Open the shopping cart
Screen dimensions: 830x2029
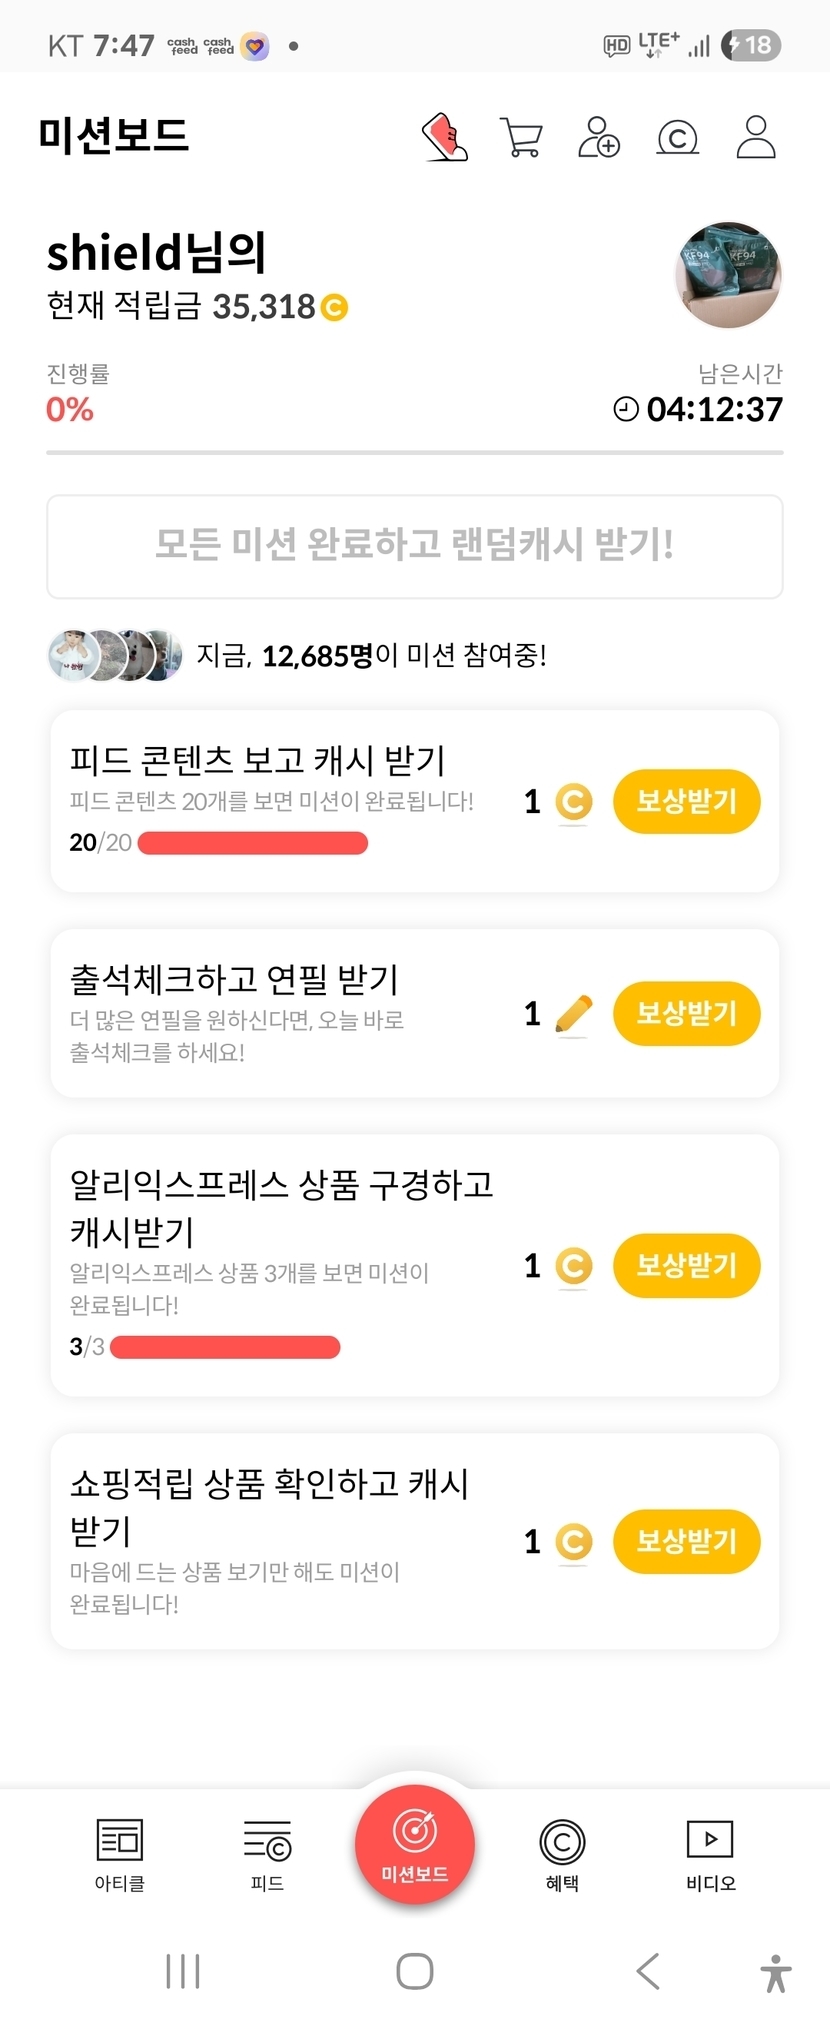coord(521,137)
